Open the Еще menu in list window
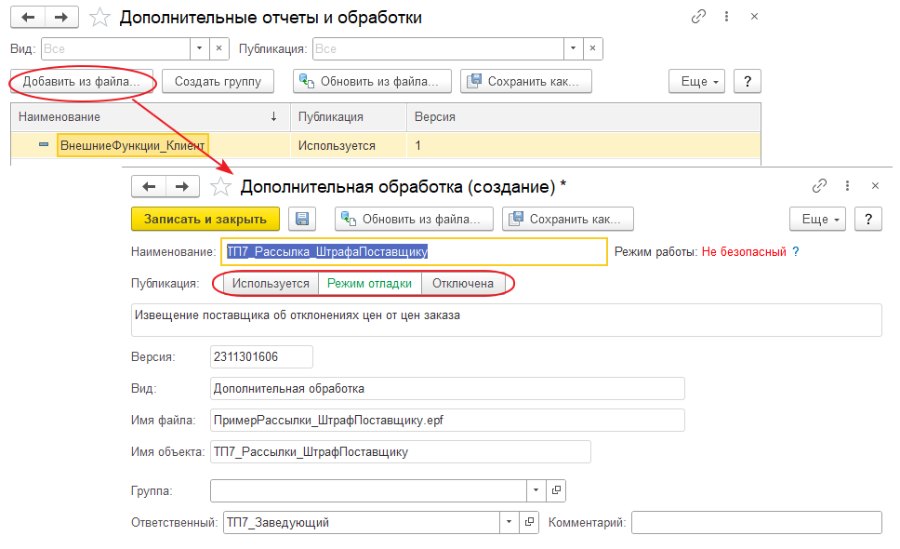 coord(697,82)
